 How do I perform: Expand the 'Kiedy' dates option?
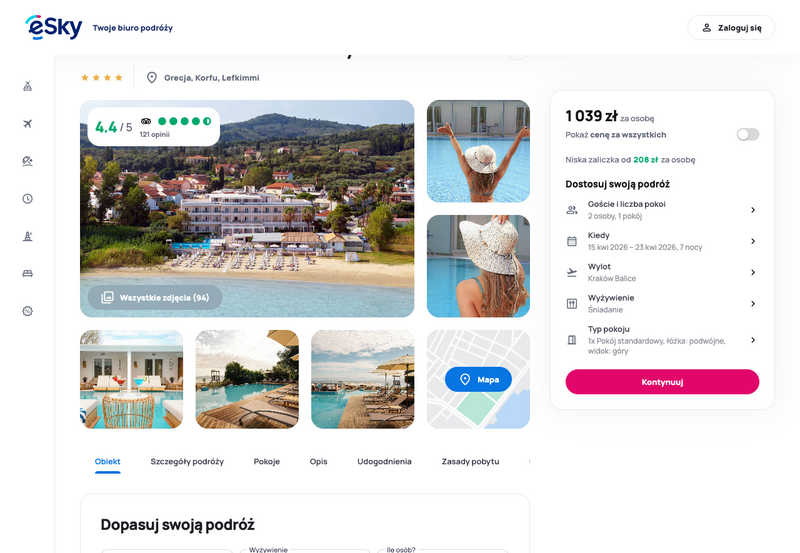coord(662,241)
